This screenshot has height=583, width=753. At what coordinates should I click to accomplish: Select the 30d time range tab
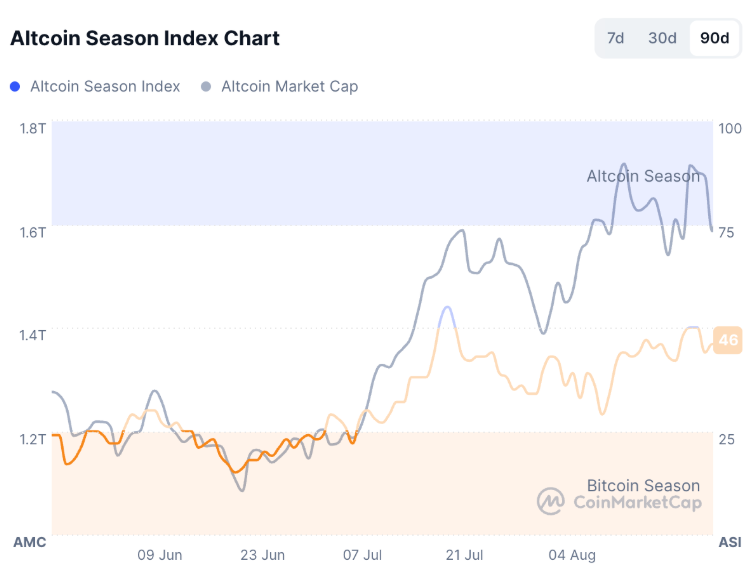(x=662, y=39)
